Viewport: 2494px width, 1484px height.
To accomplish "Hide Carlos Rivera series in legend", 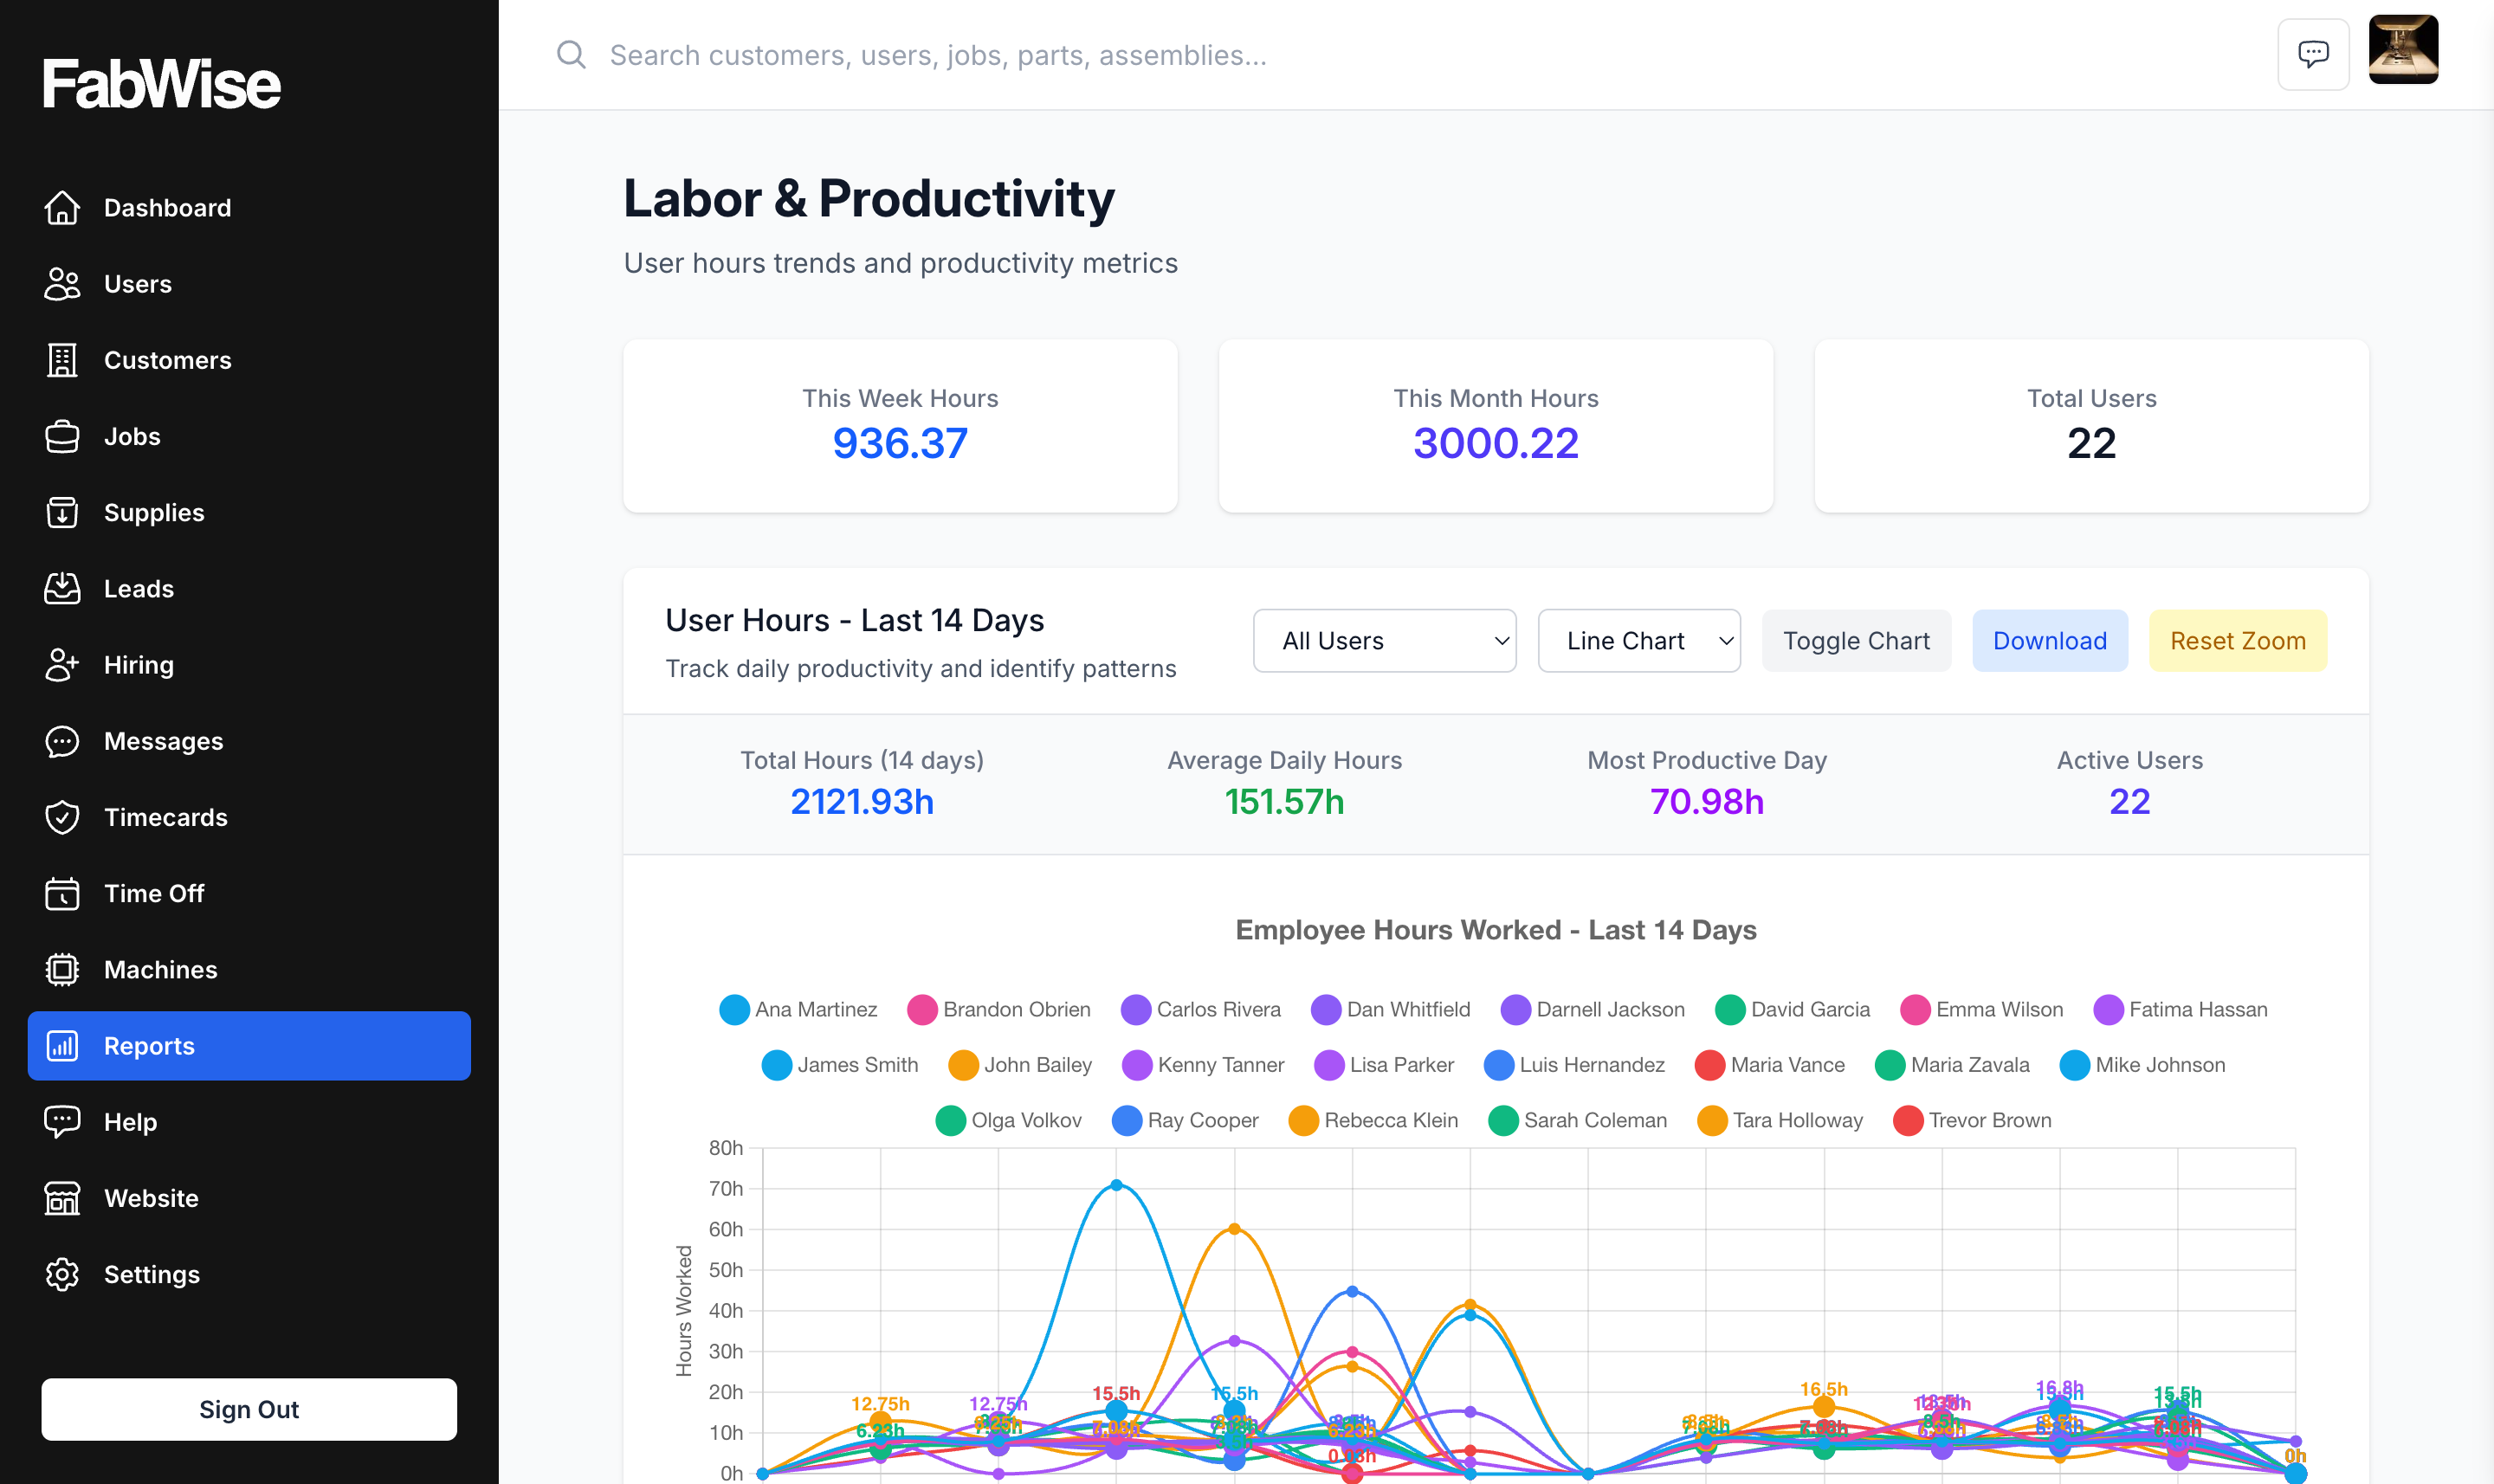I will tap(1200, 1009).
